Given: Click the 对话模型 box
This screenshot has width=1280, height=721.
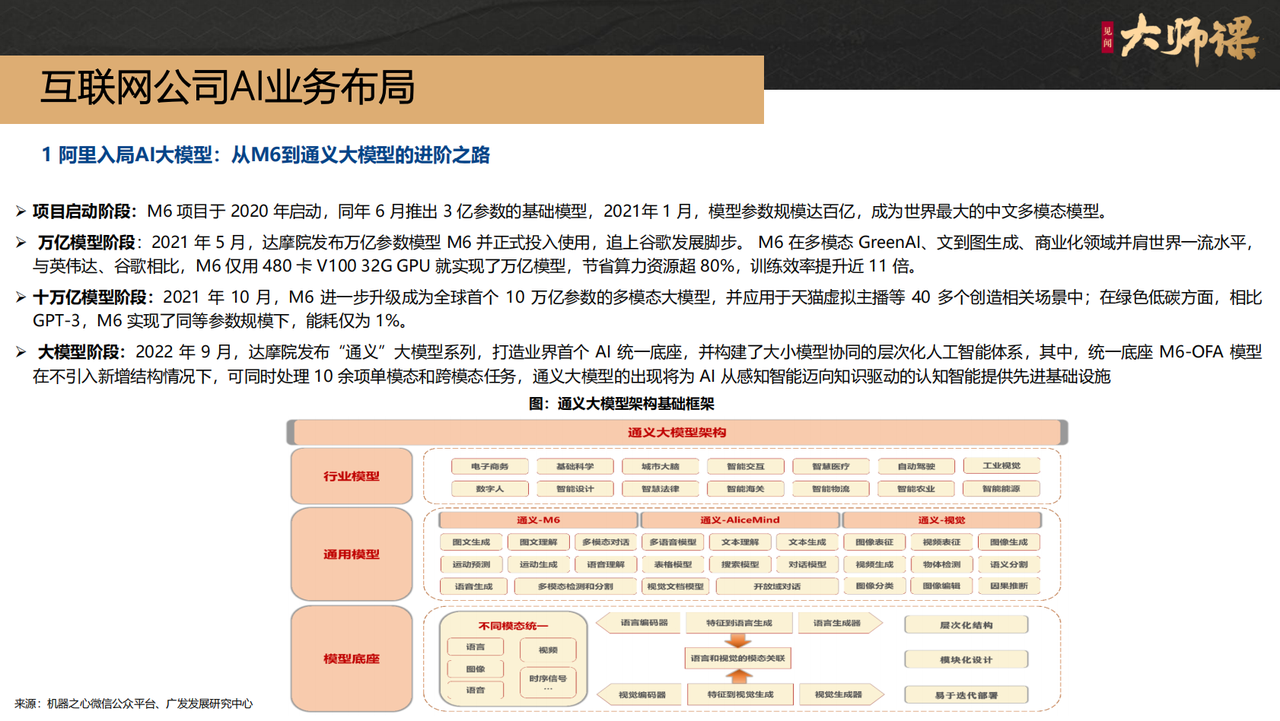Looking at the screenshot, I should coord(807,564).
